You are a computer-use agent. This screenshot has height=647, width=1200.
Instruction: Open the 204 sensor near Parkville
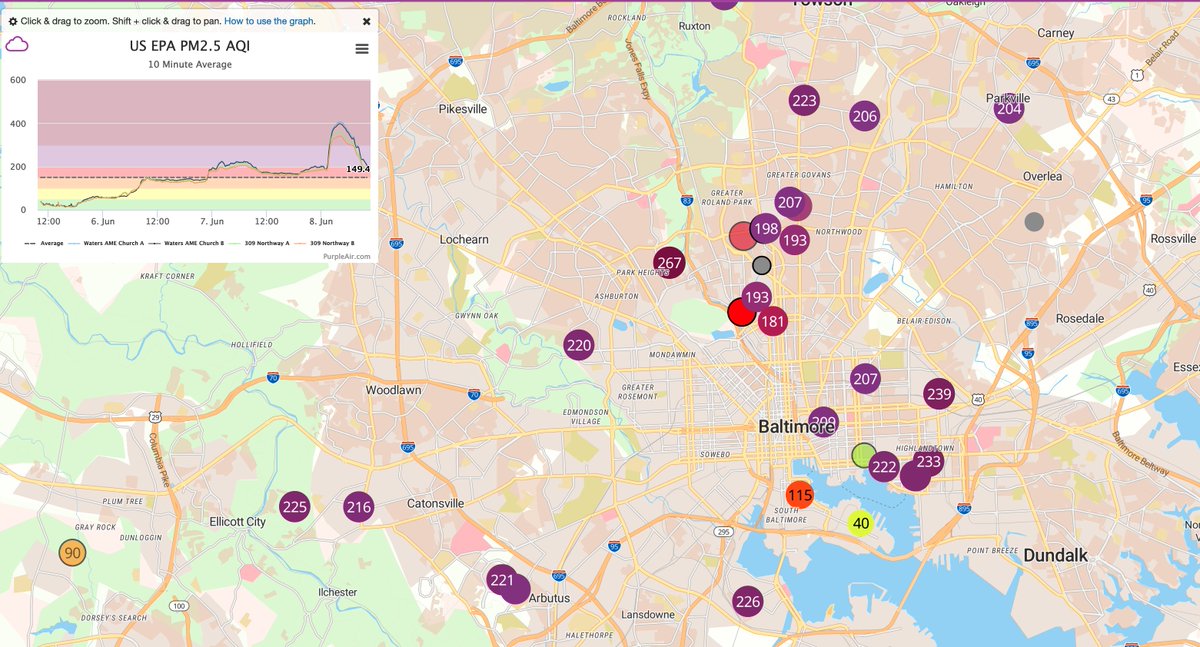coord(1009,108)
